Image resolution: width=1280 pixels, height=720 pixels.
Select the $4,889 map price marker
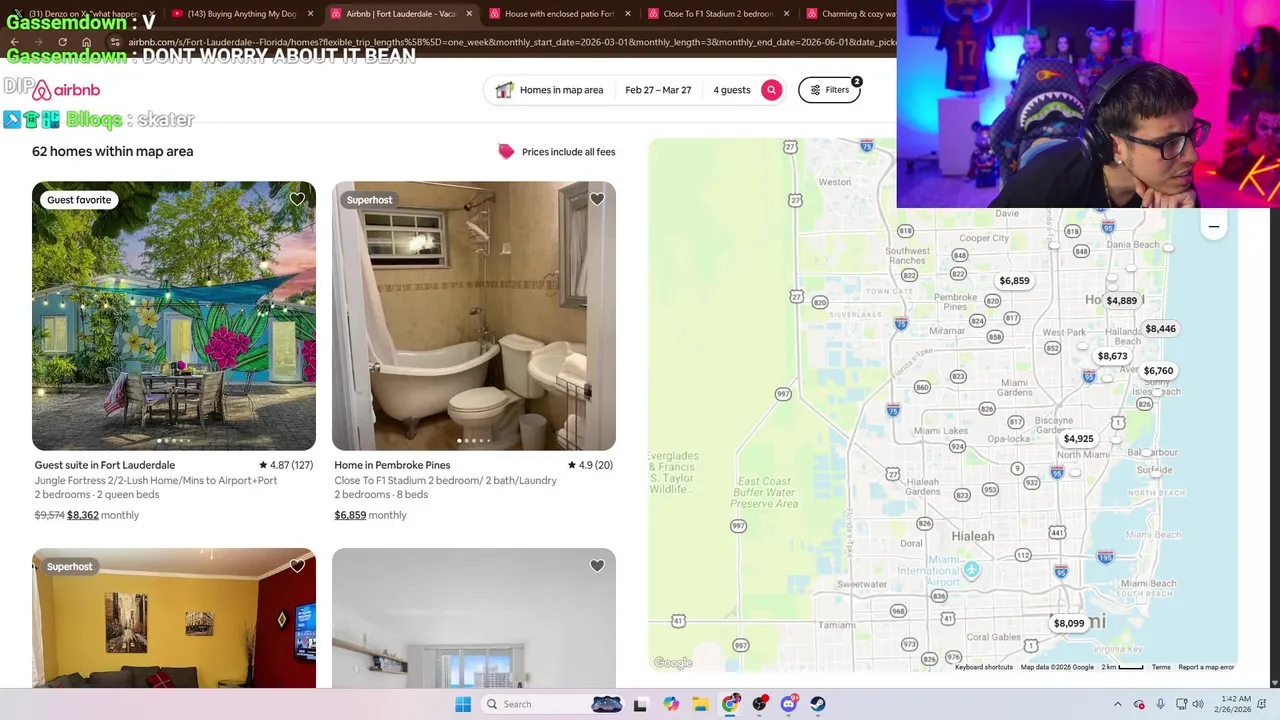[1121, 301]
